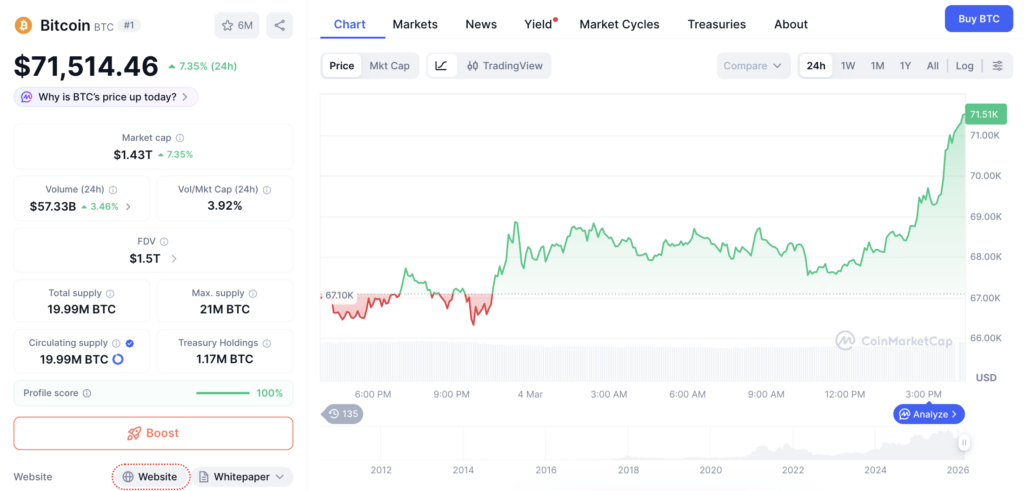Viewport: 1024px width, 491px height.
Task: Click Market cap info icon
Action: pyautogui.click(x=180, y=138)
